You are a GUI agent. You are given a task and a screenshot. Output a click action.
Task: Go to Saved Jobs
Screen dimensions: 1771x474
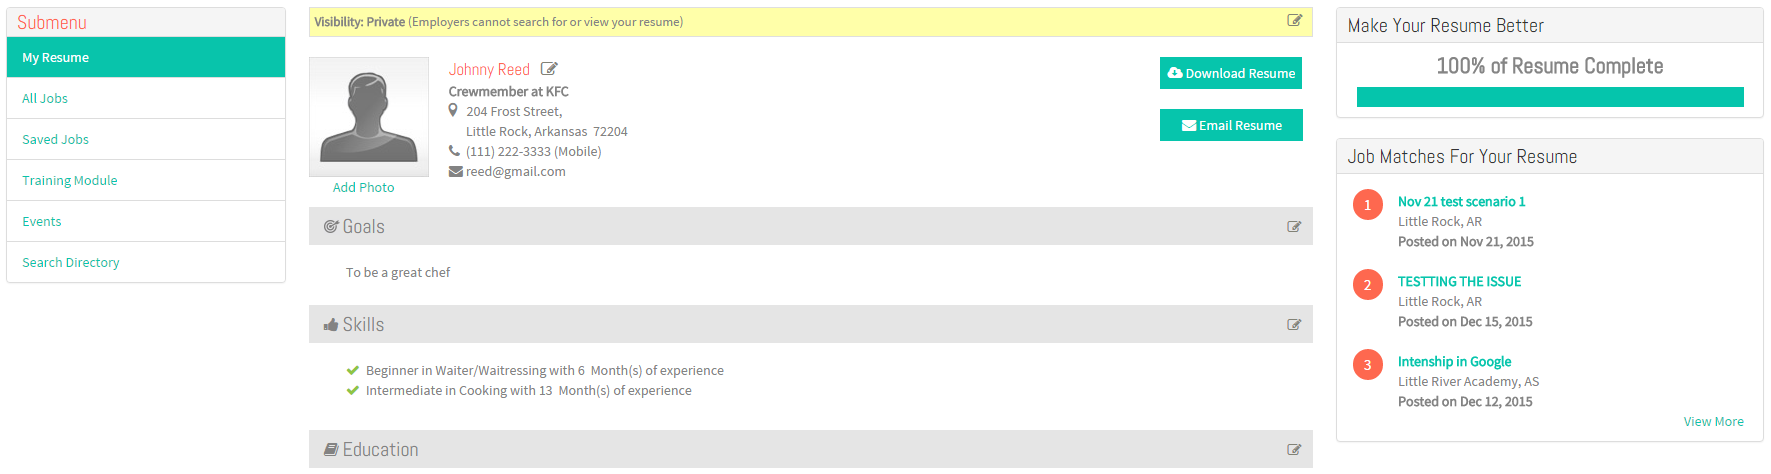point(146,139)
